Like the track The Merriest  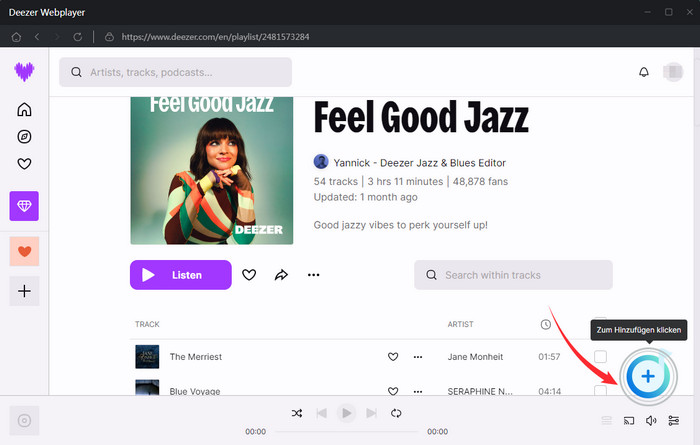pyautogui.click(x=393, y=357)
